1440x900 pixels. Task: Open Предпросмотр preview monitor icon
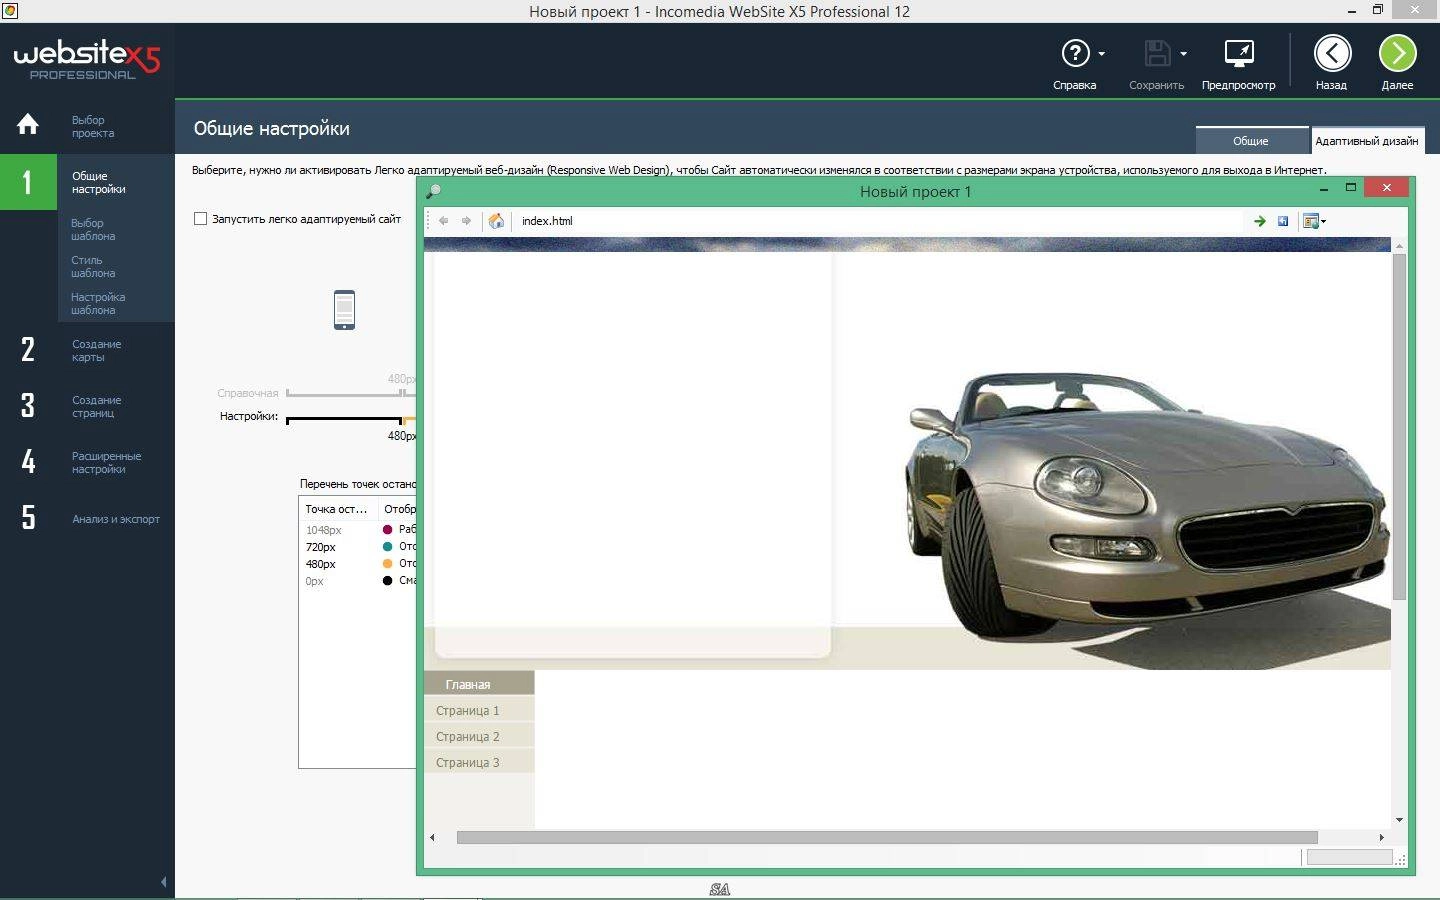(1239, 53)
